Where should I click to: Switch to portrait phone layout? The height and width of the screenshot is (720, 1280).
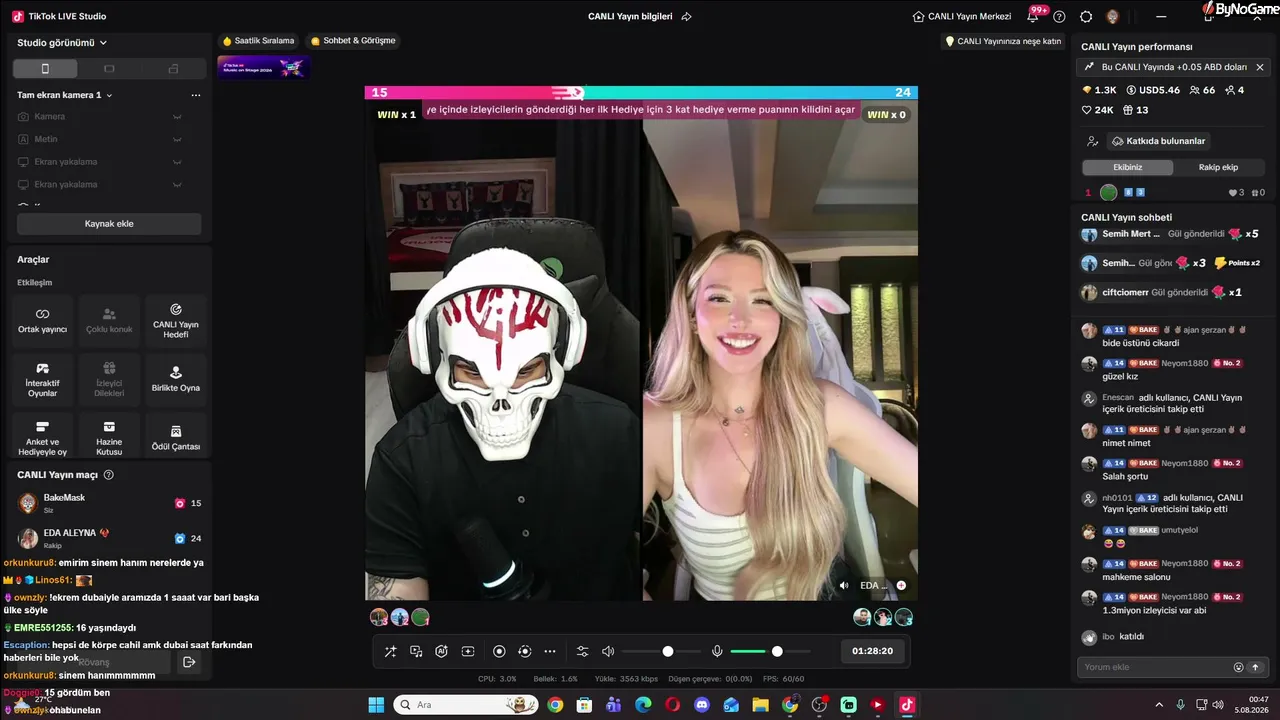click(x=45, y=69)
